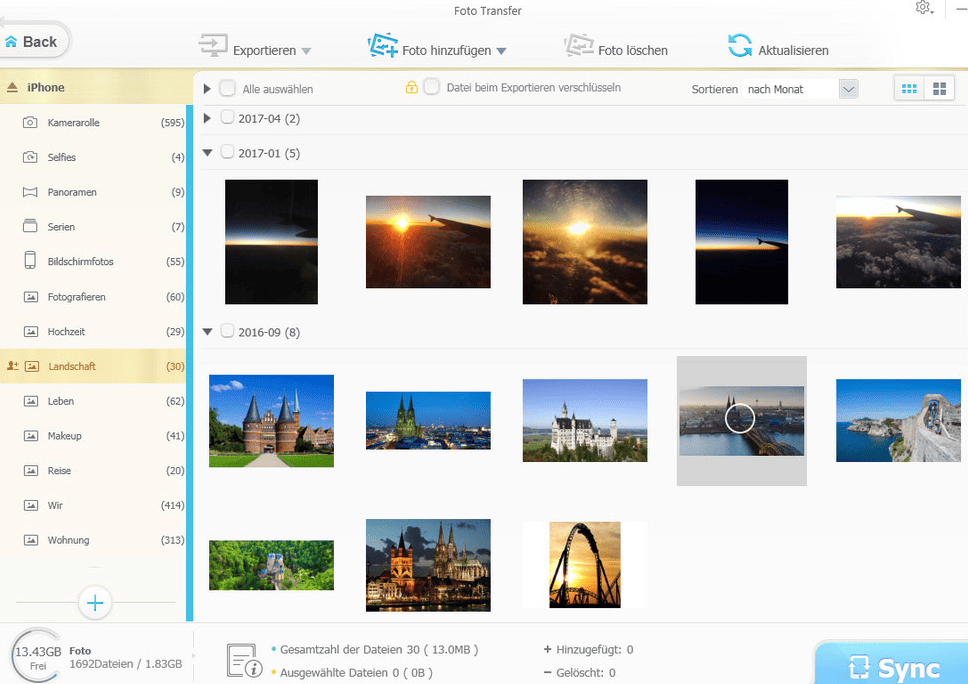Click the Foto löschen icon
This screenshot has height=684, width=968.
coord(579,48)
